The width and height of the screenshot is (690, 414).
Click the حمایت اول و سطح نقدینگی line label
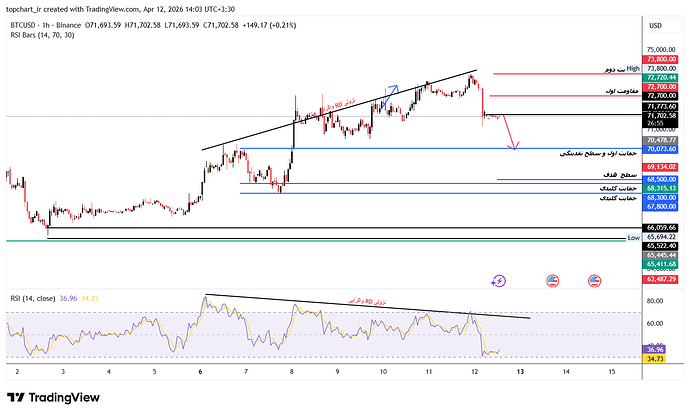(x=598, y=154)
